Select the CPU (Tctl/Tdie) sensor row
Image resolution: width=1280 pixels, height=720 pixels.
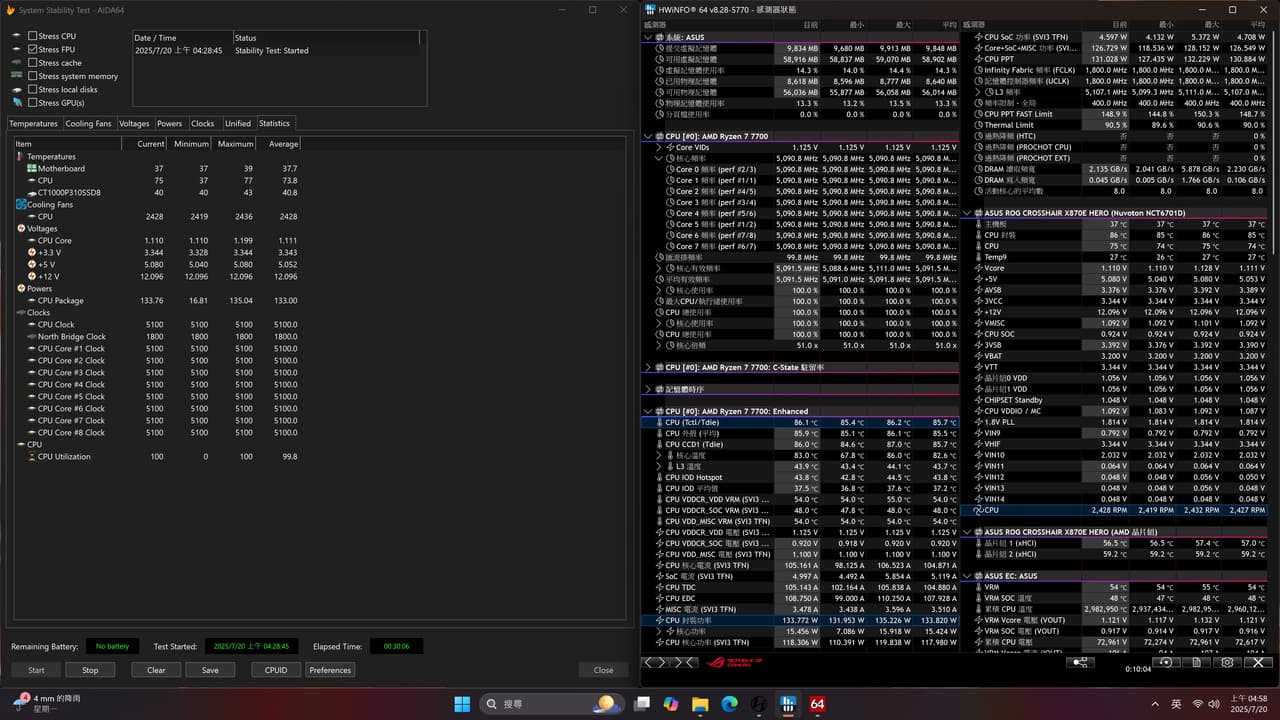[x=800, y=422]
